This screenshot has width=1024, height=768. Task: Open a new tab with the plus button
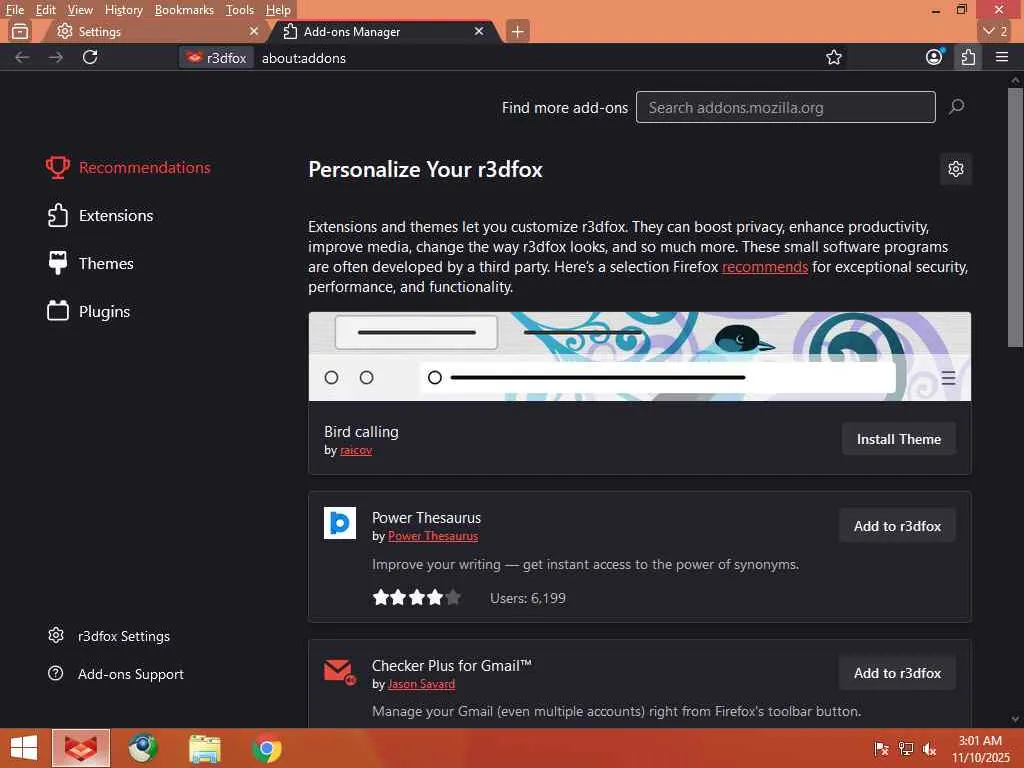[x=517, y=31]
